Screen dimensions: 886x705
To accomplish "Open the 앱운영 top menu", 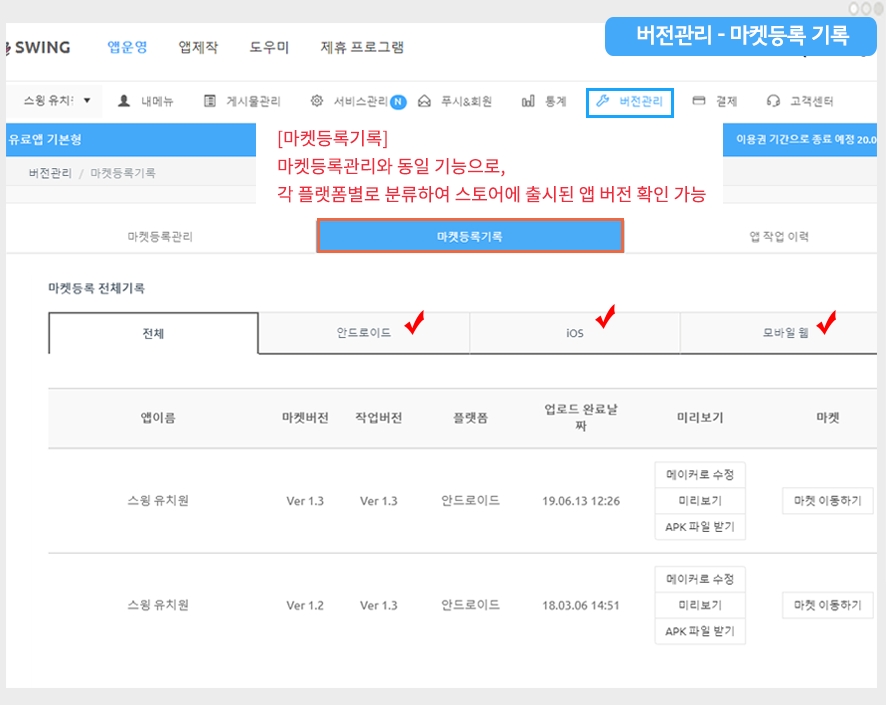I will pos(127,47).
